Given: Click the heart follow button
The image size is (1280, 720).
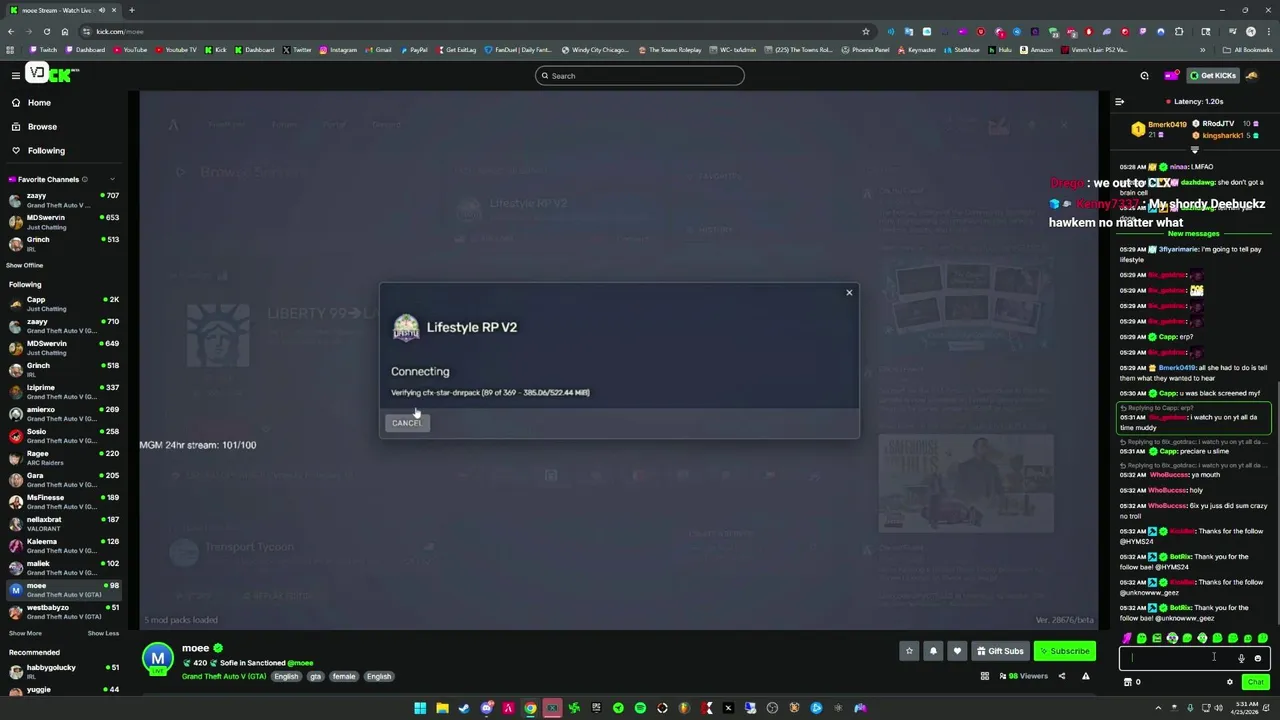Looking at the screenshot, I should [957, 651].
